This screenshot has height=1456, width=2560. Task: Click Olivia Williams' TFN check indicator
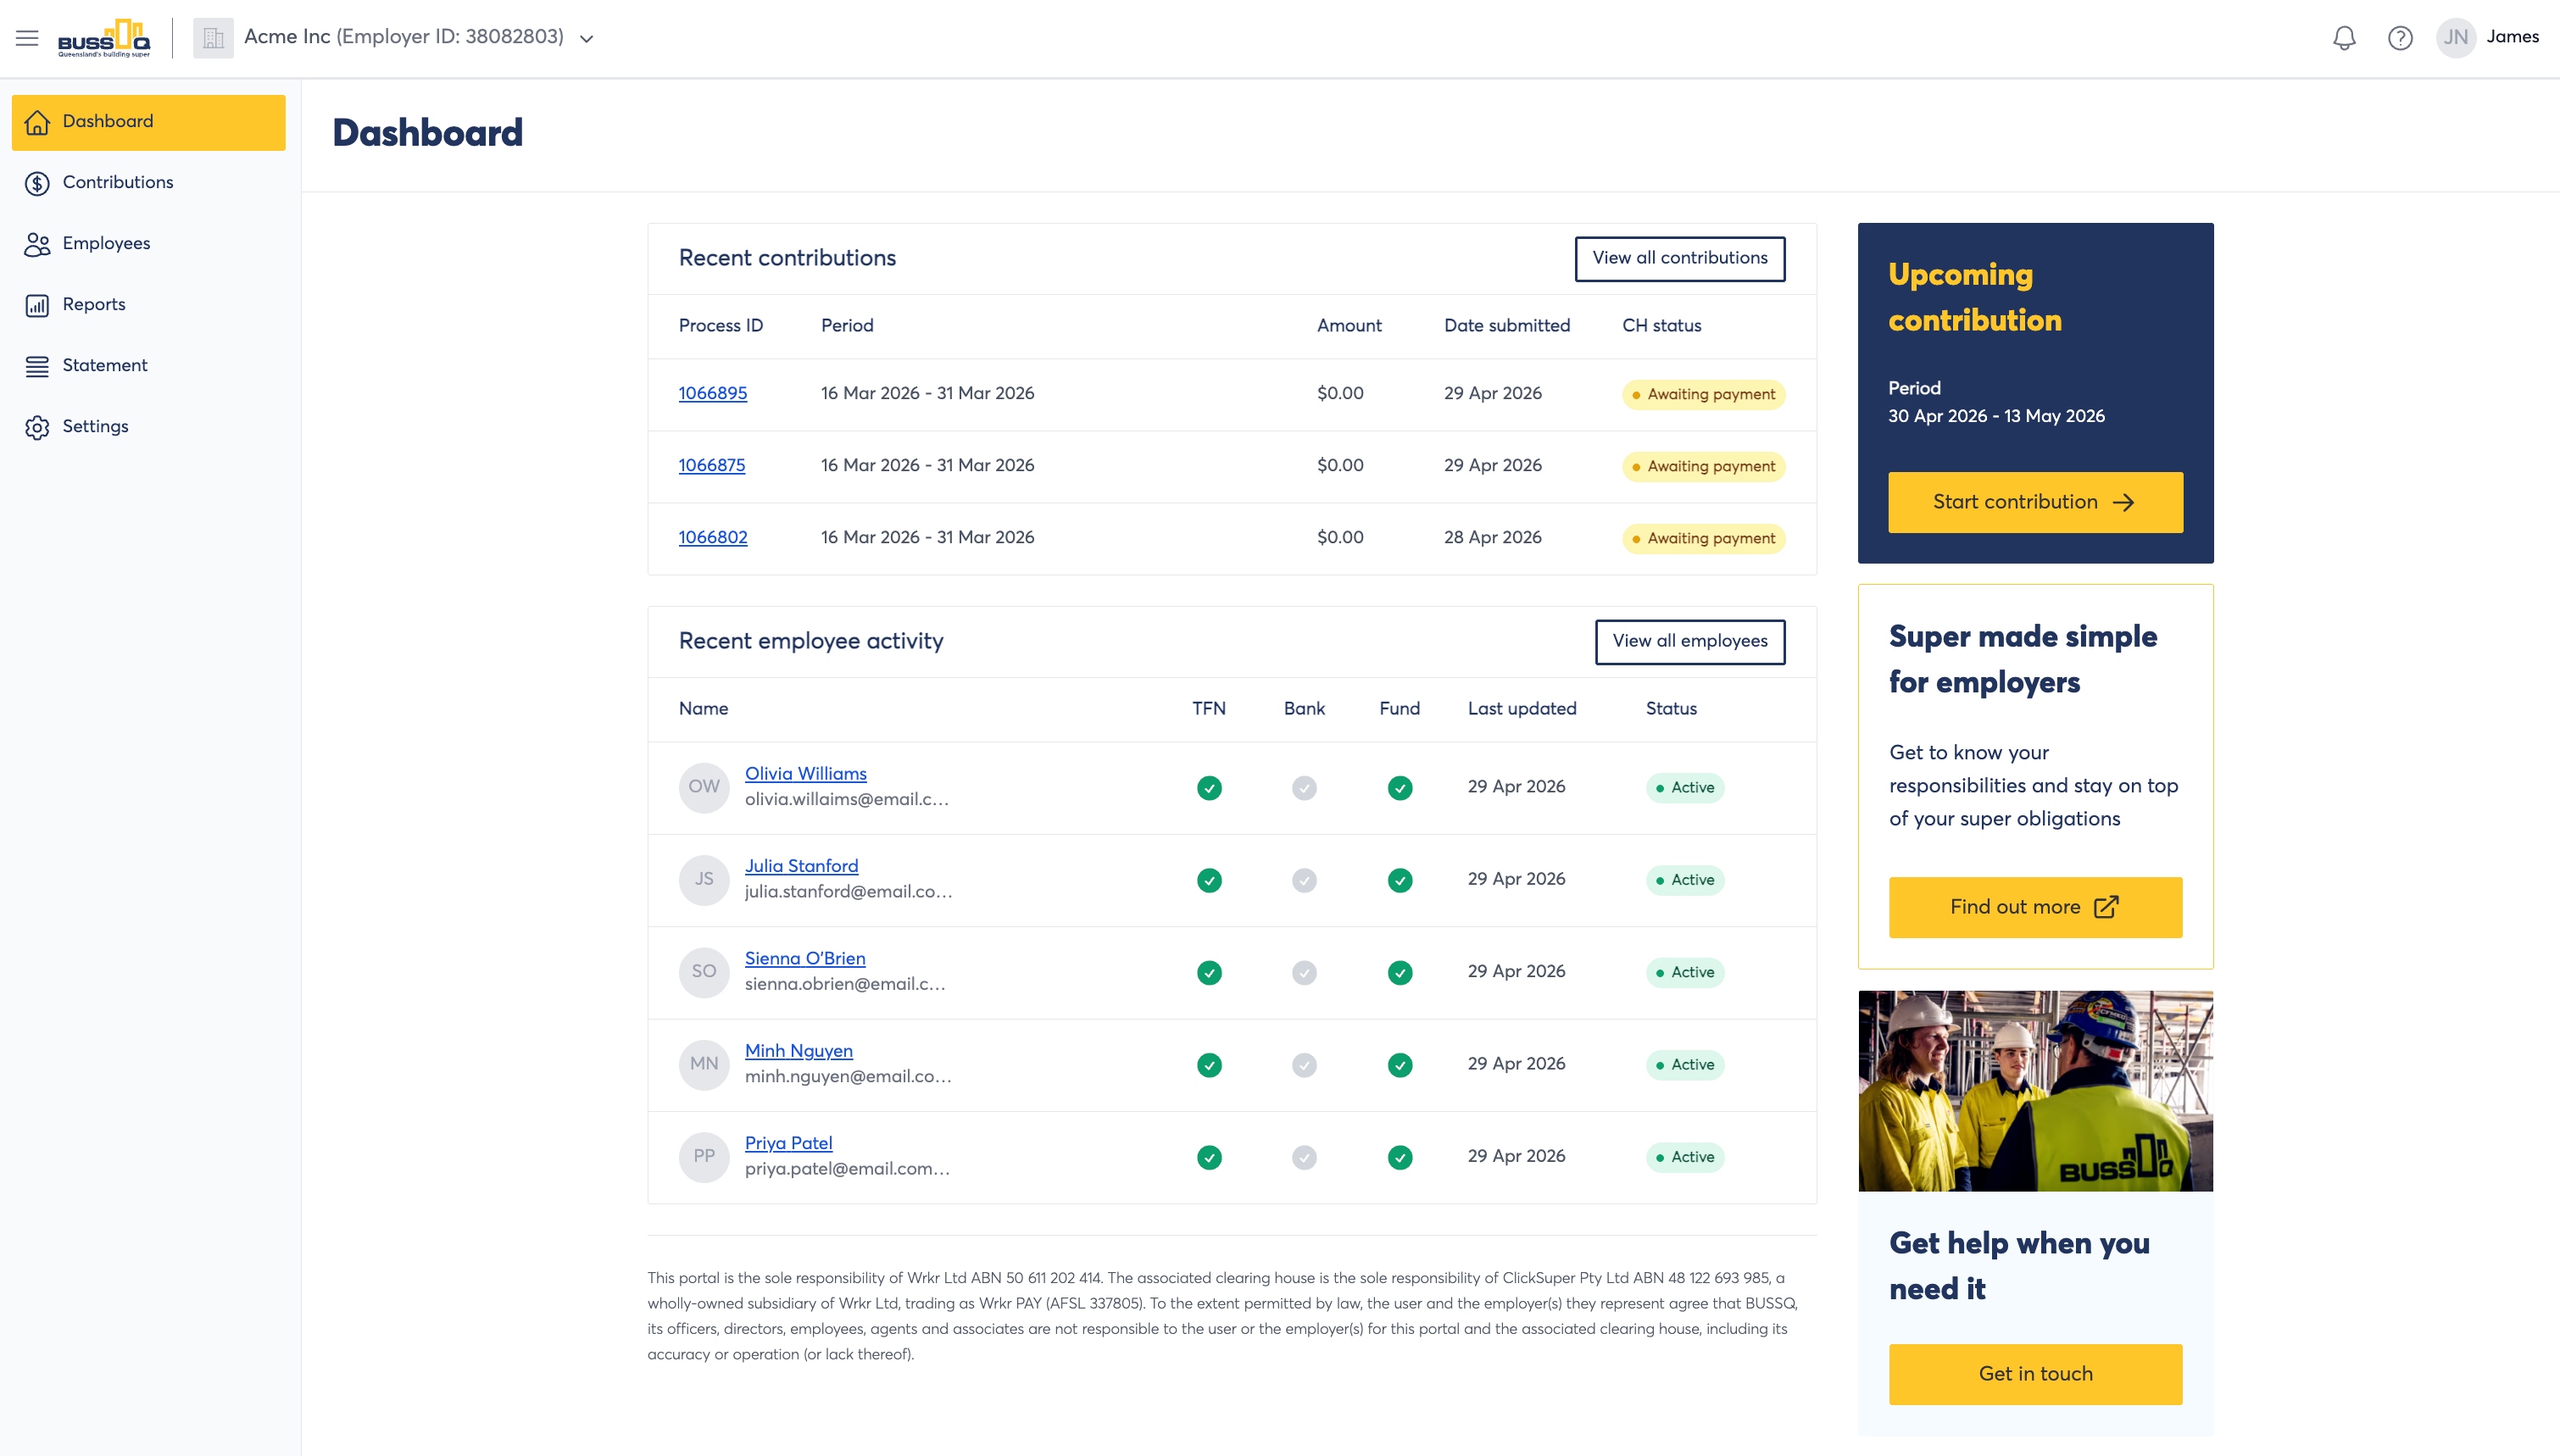(x=1209, y=788)
